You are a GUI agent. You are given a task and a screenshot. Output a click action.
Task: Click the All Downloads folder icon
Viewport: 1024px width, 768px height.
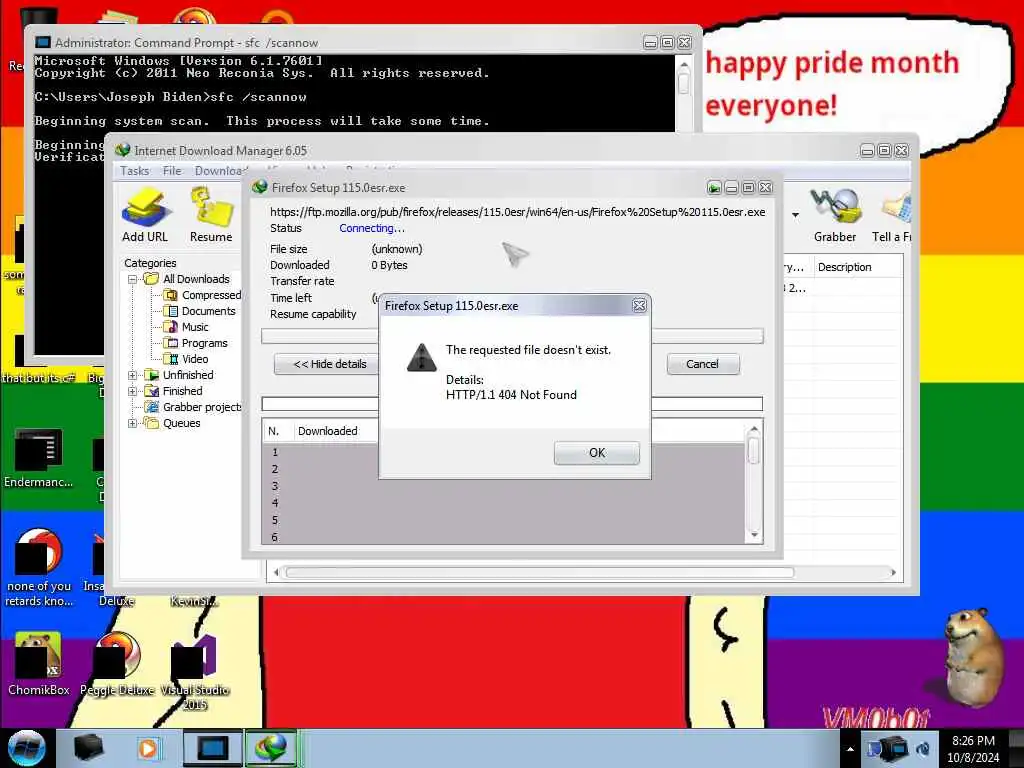click(x=152, y=279)
